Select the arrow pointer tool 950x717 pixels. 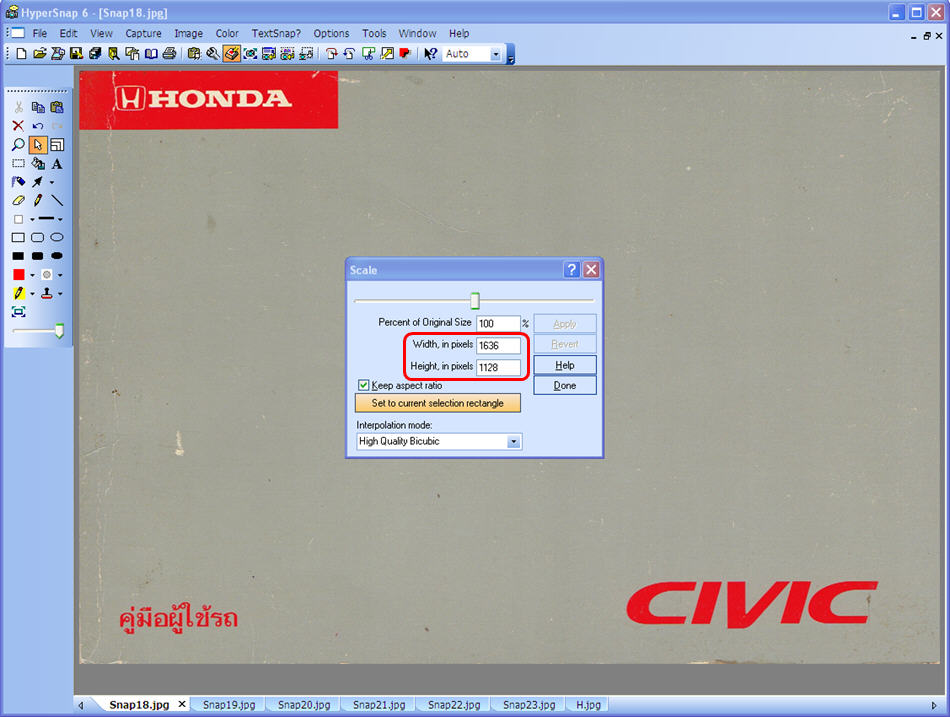tap(38, 145)
